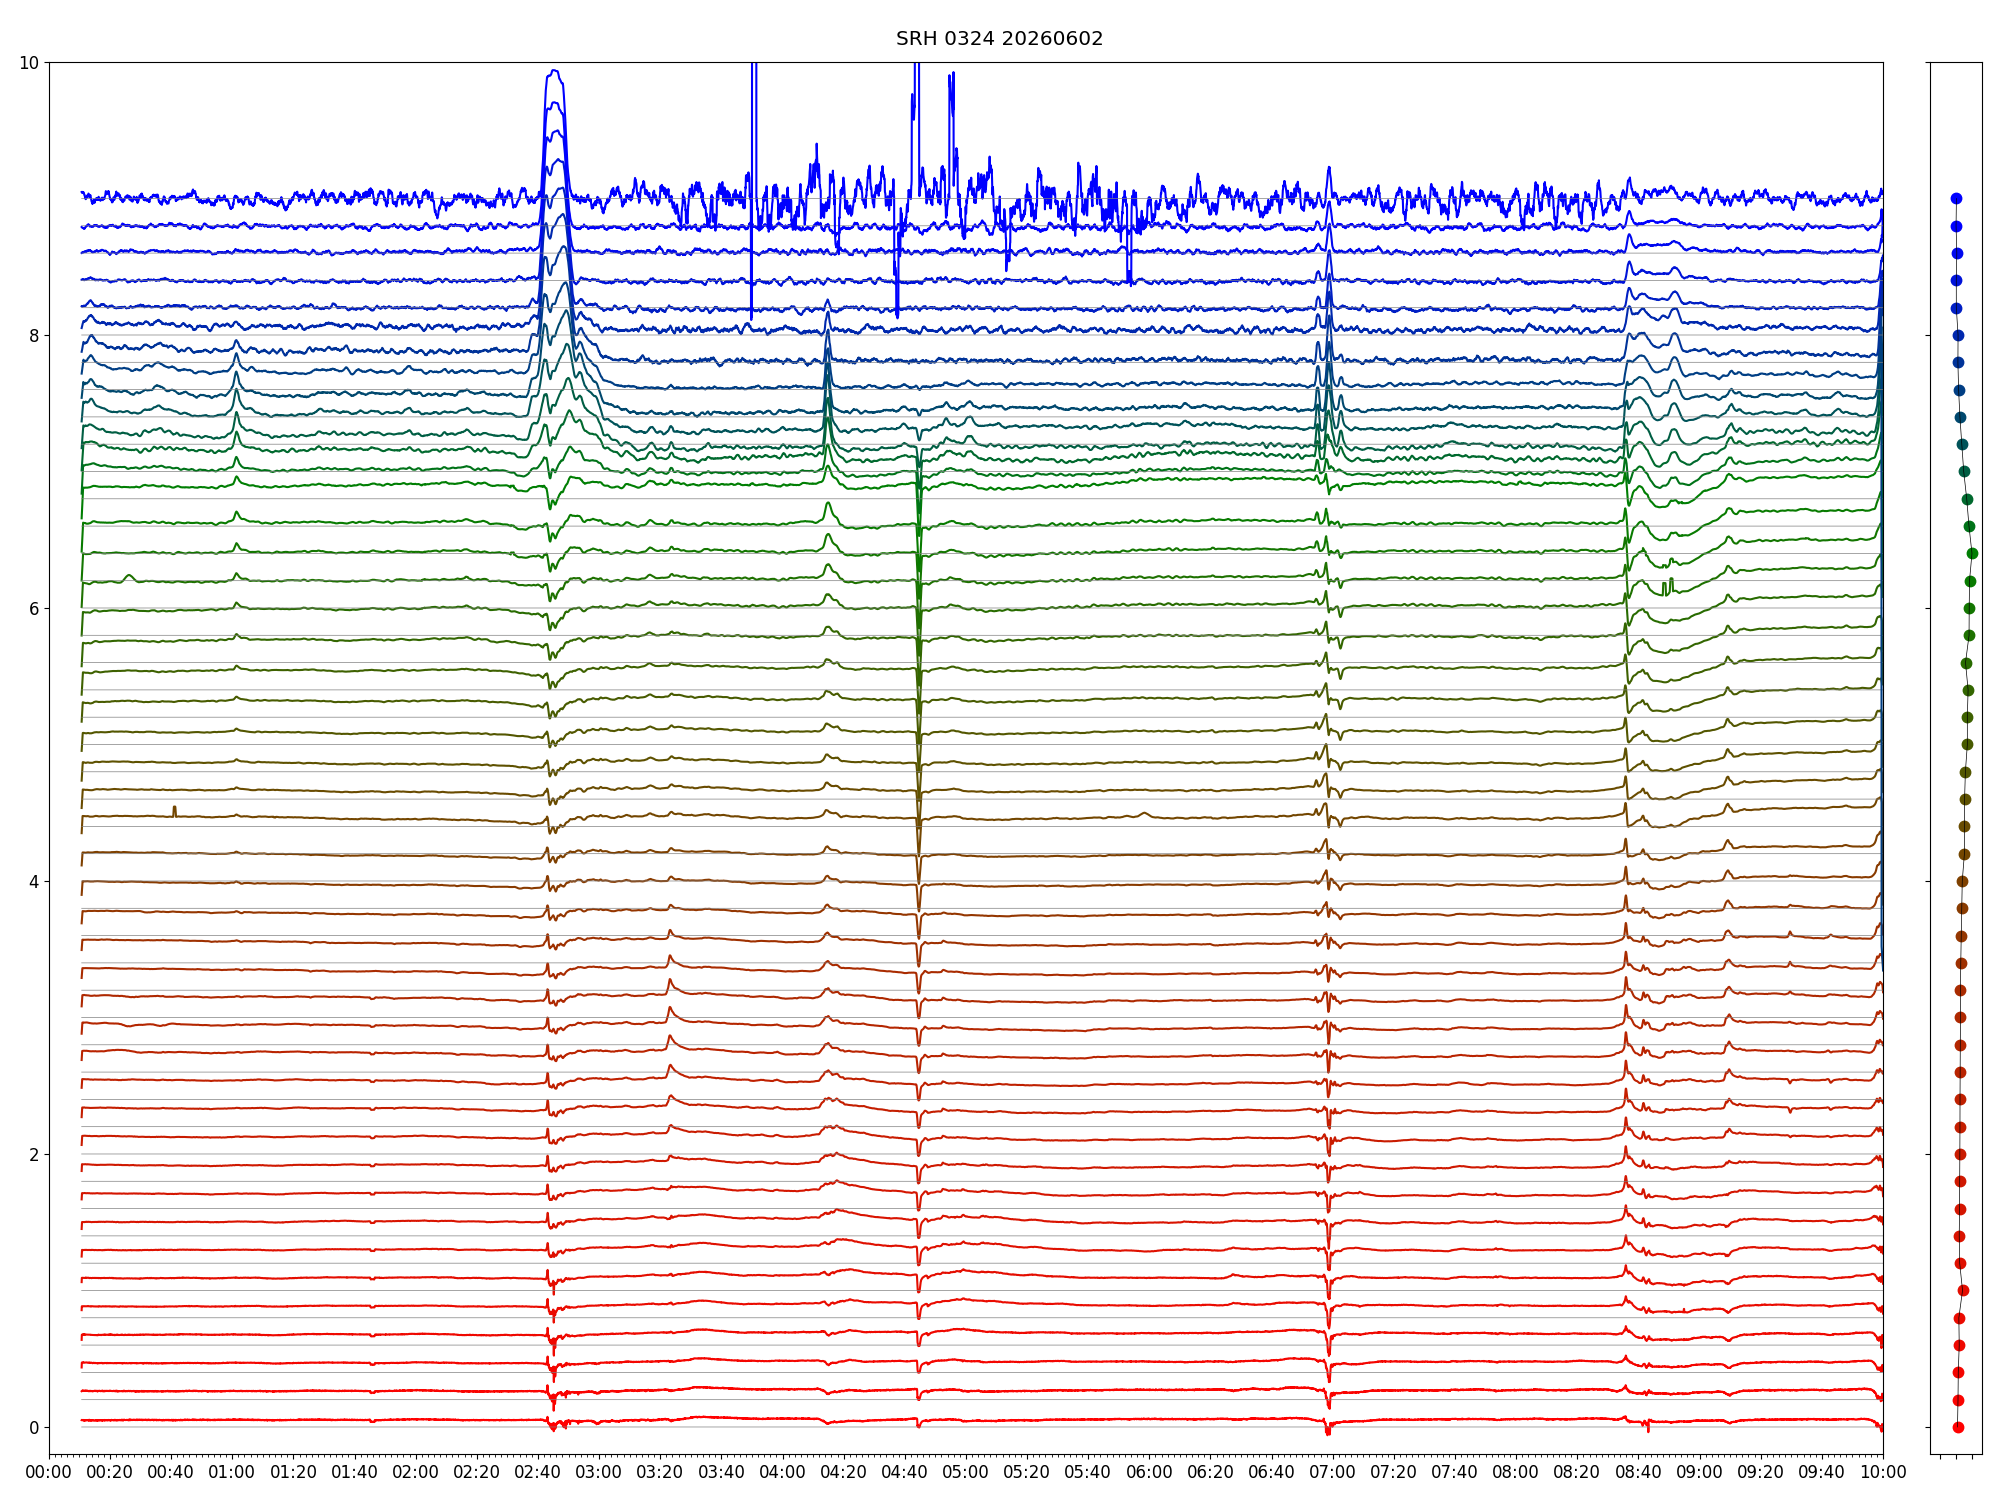Viewport: 2000px width, 1500px height.
Task: Click the time axis label "09:00"
Action: [x=1700, y=1473]
